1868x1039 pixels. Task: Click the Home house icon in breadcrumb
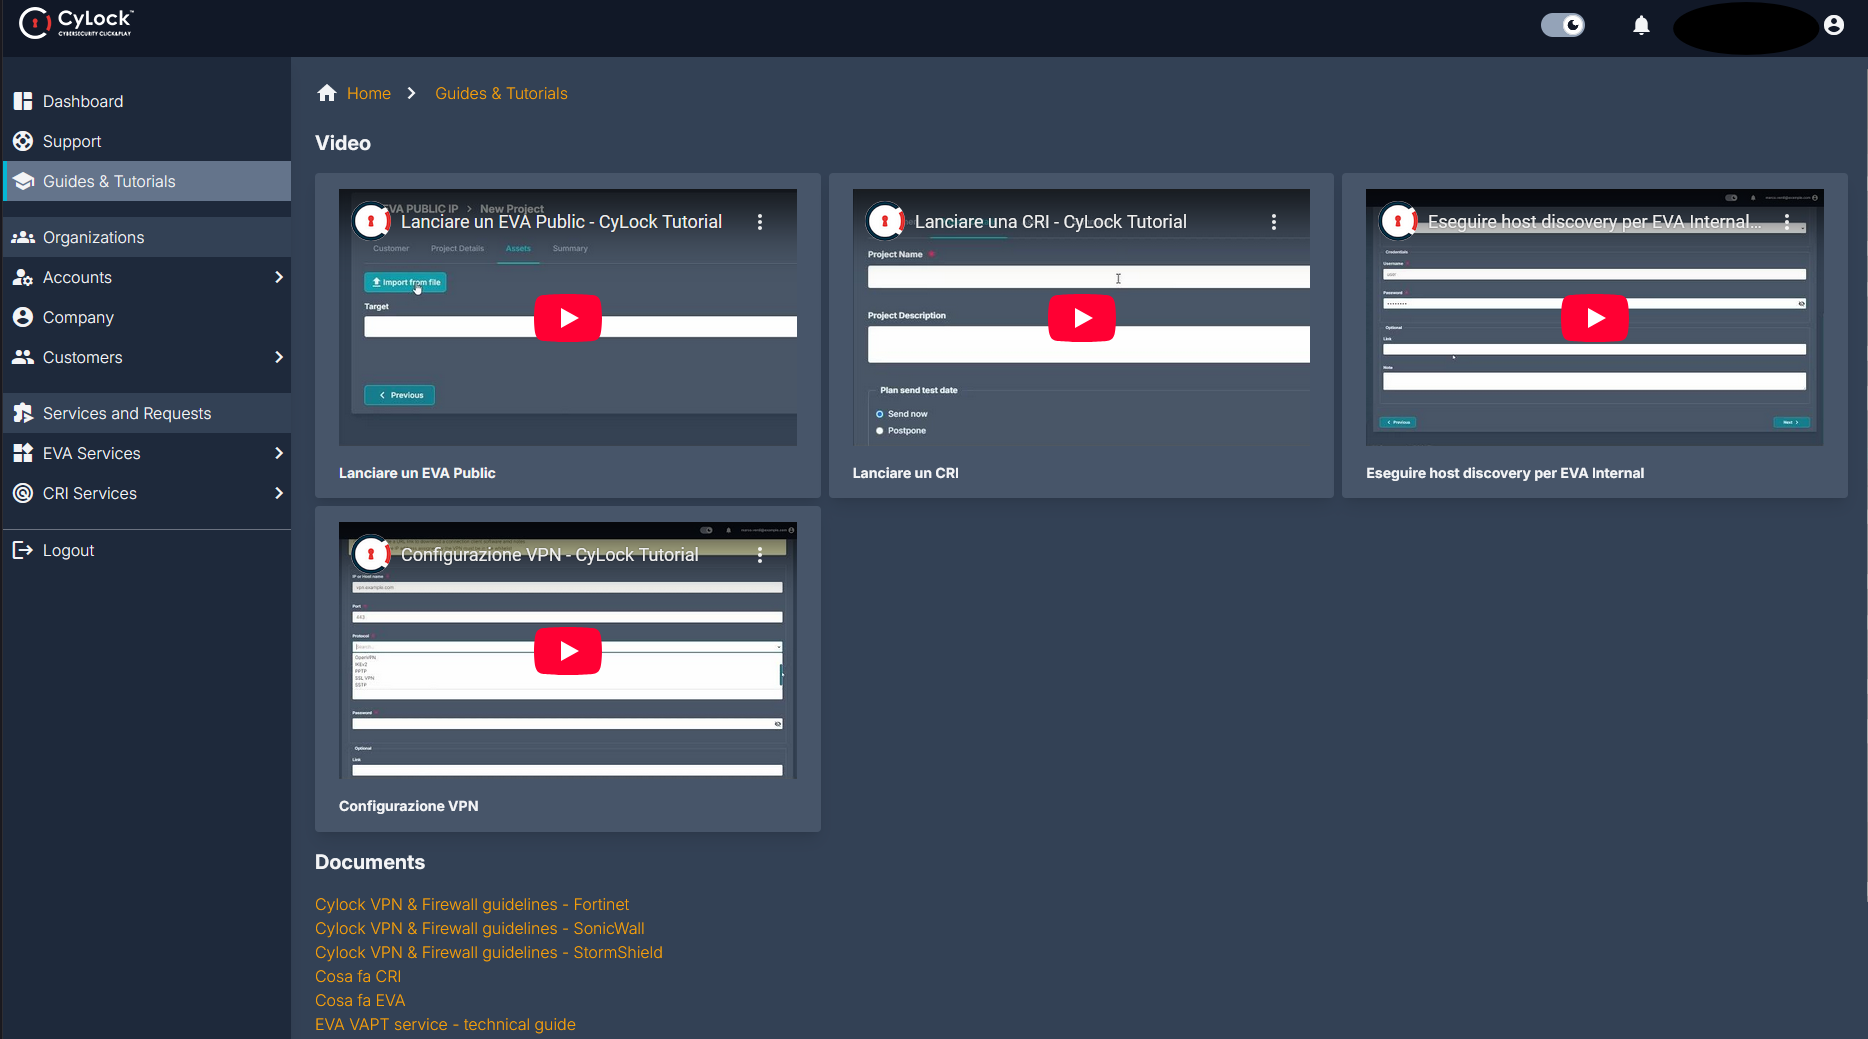point(327,93)
